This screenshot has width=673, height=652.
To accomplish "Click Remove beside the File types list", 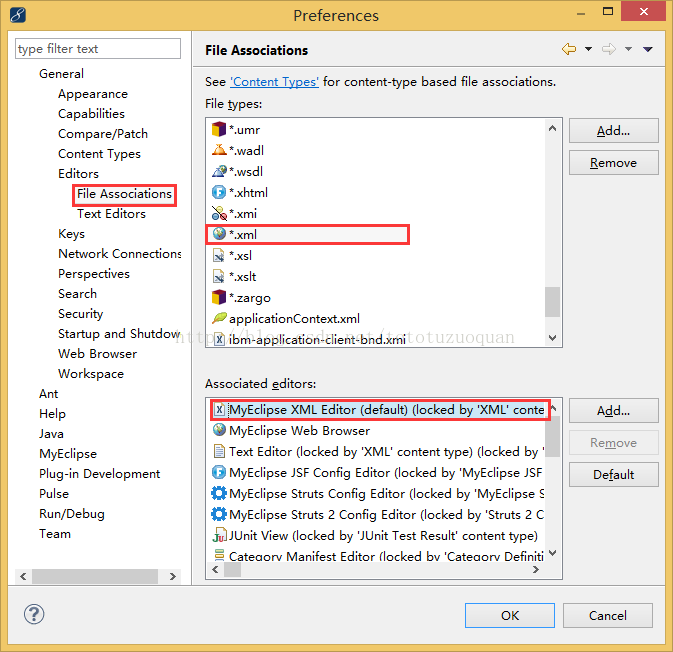I will (614, 163).
